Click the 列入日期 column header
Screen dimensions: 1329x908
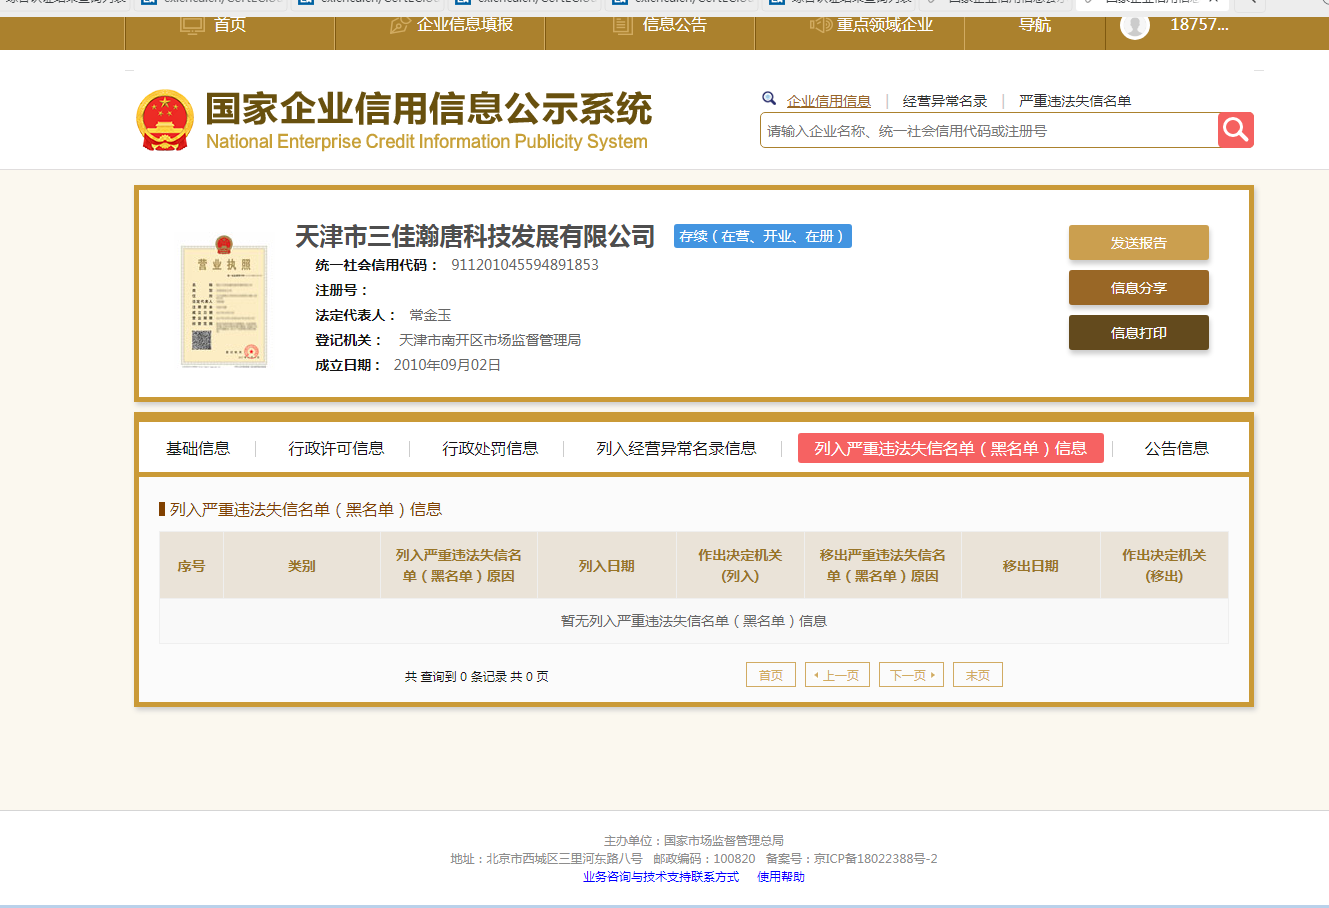tap(607, 566)
